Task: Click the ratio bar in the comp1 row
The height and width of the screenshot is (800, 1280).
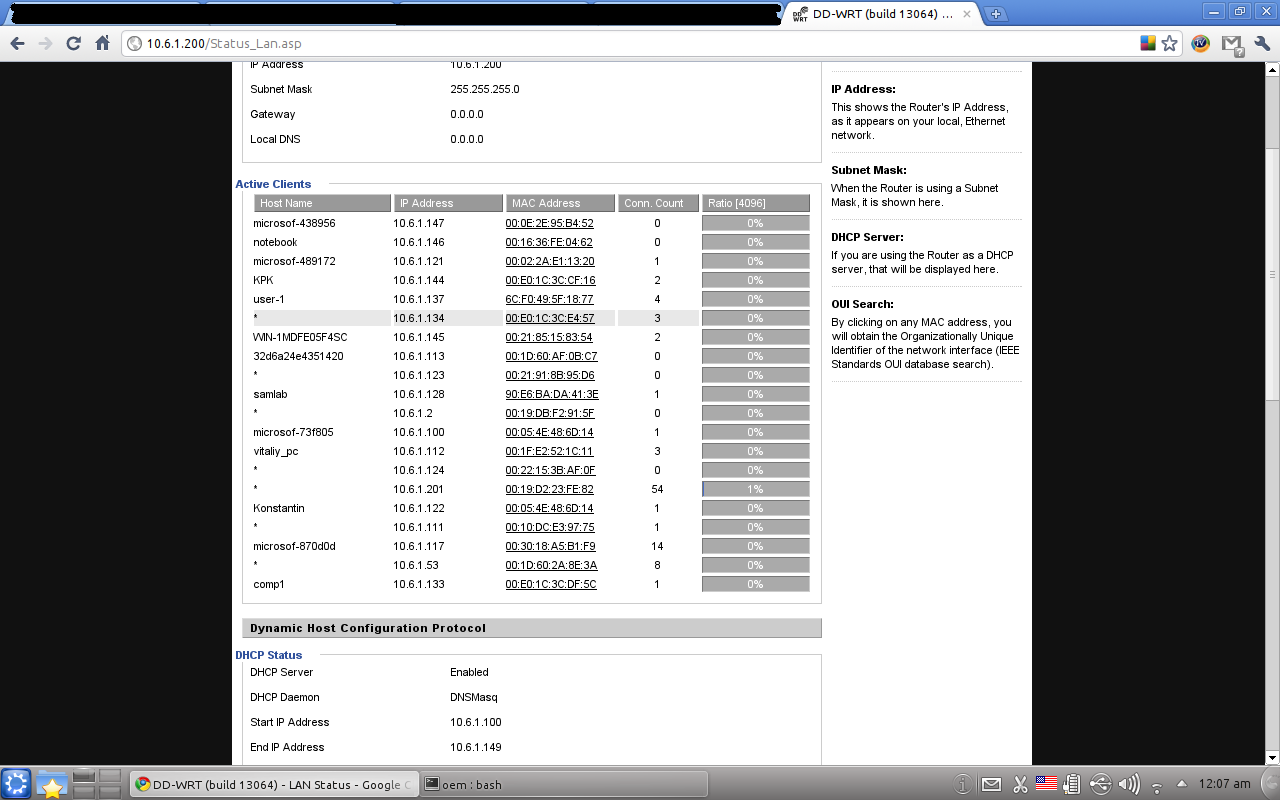Action: click(x=756, y=584)
